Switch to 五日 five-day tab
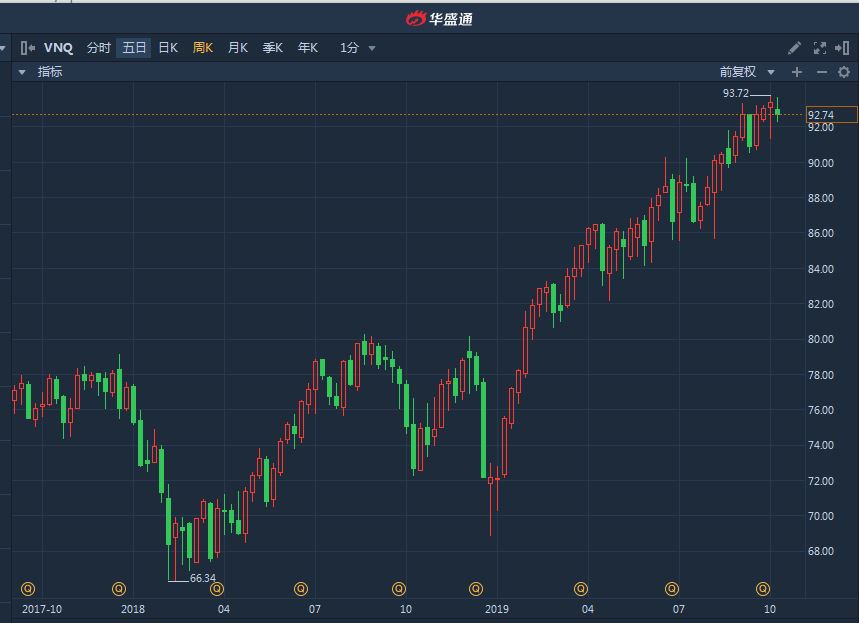The height and width of the screenshot is (623, 859). click(x=134, y=47)
